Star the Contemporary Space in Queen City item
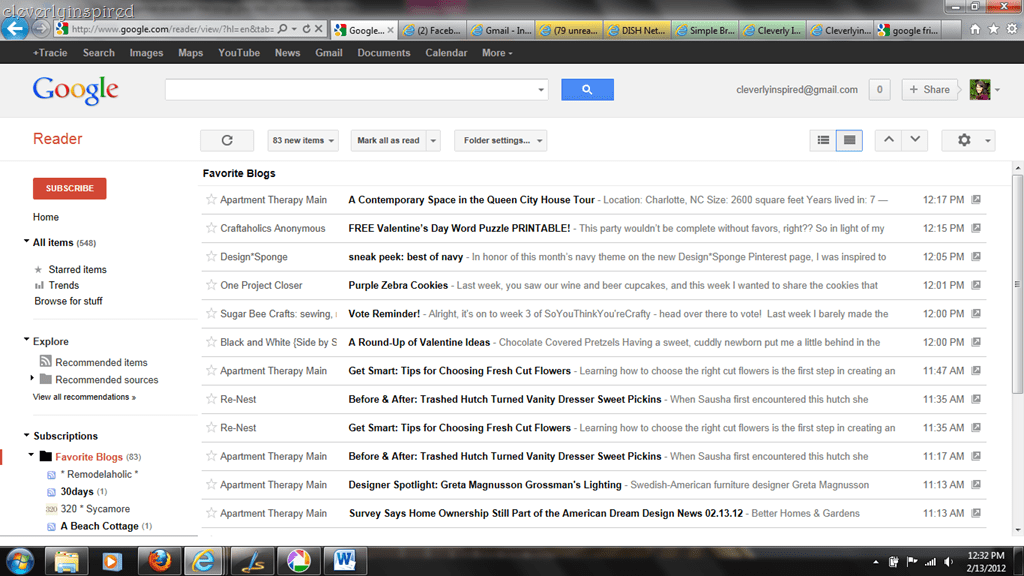 pyautogui.click(x=210, y=199)
